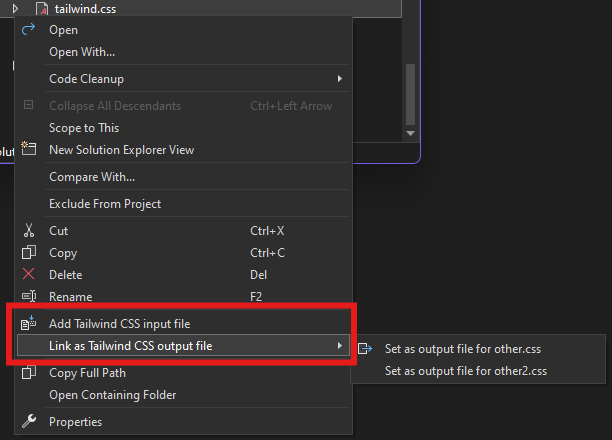This screenshot has height=440, width=612.
Task: Click the red Delete X icon
Action: pos(28,274)
